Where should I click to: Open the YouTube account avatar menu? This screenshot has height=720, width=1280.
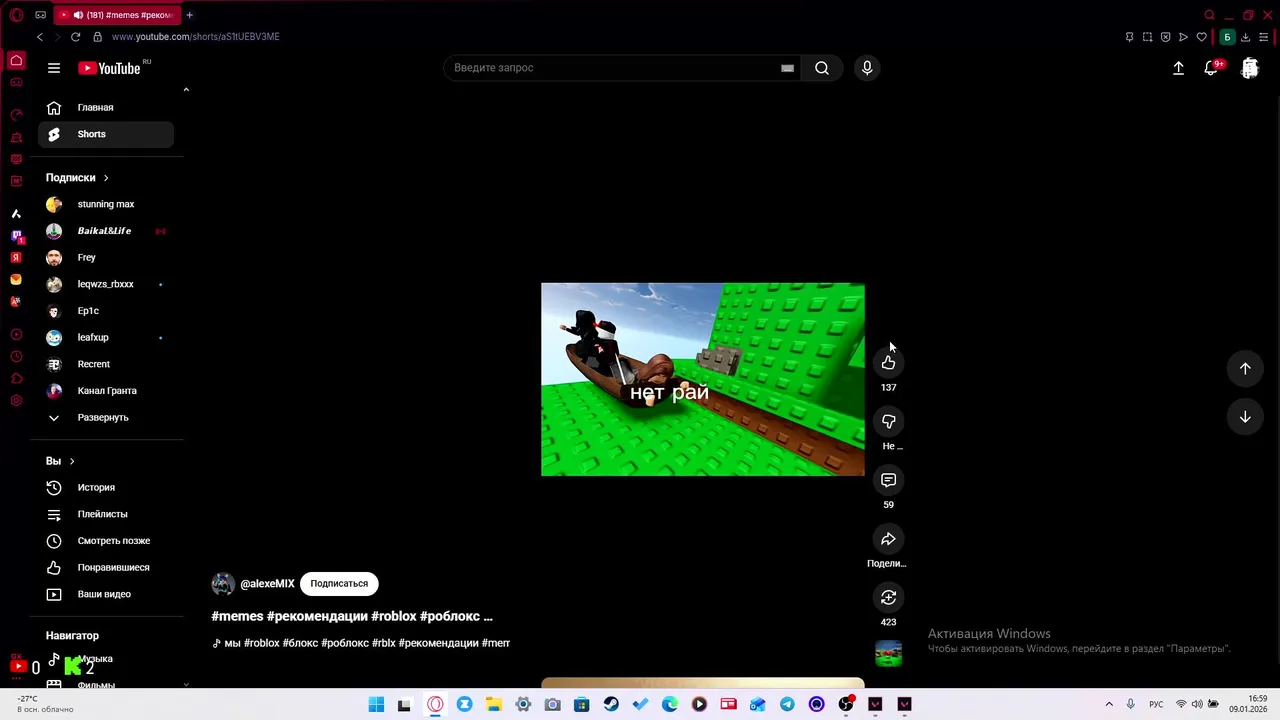1250,68
